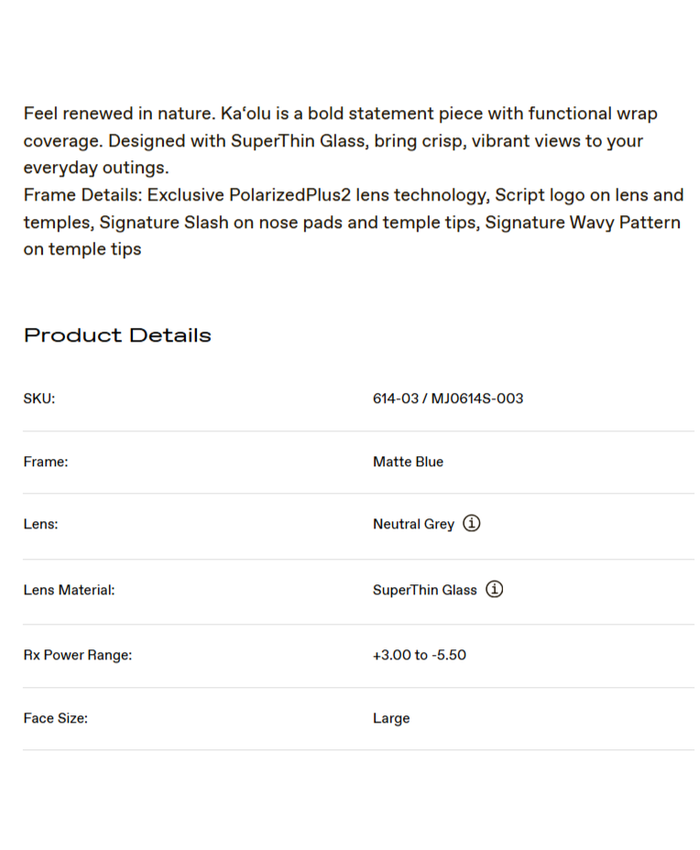Screen dimensions: 700x850
Task: Click the SuperThin Glass info icon
Action: 494,590
